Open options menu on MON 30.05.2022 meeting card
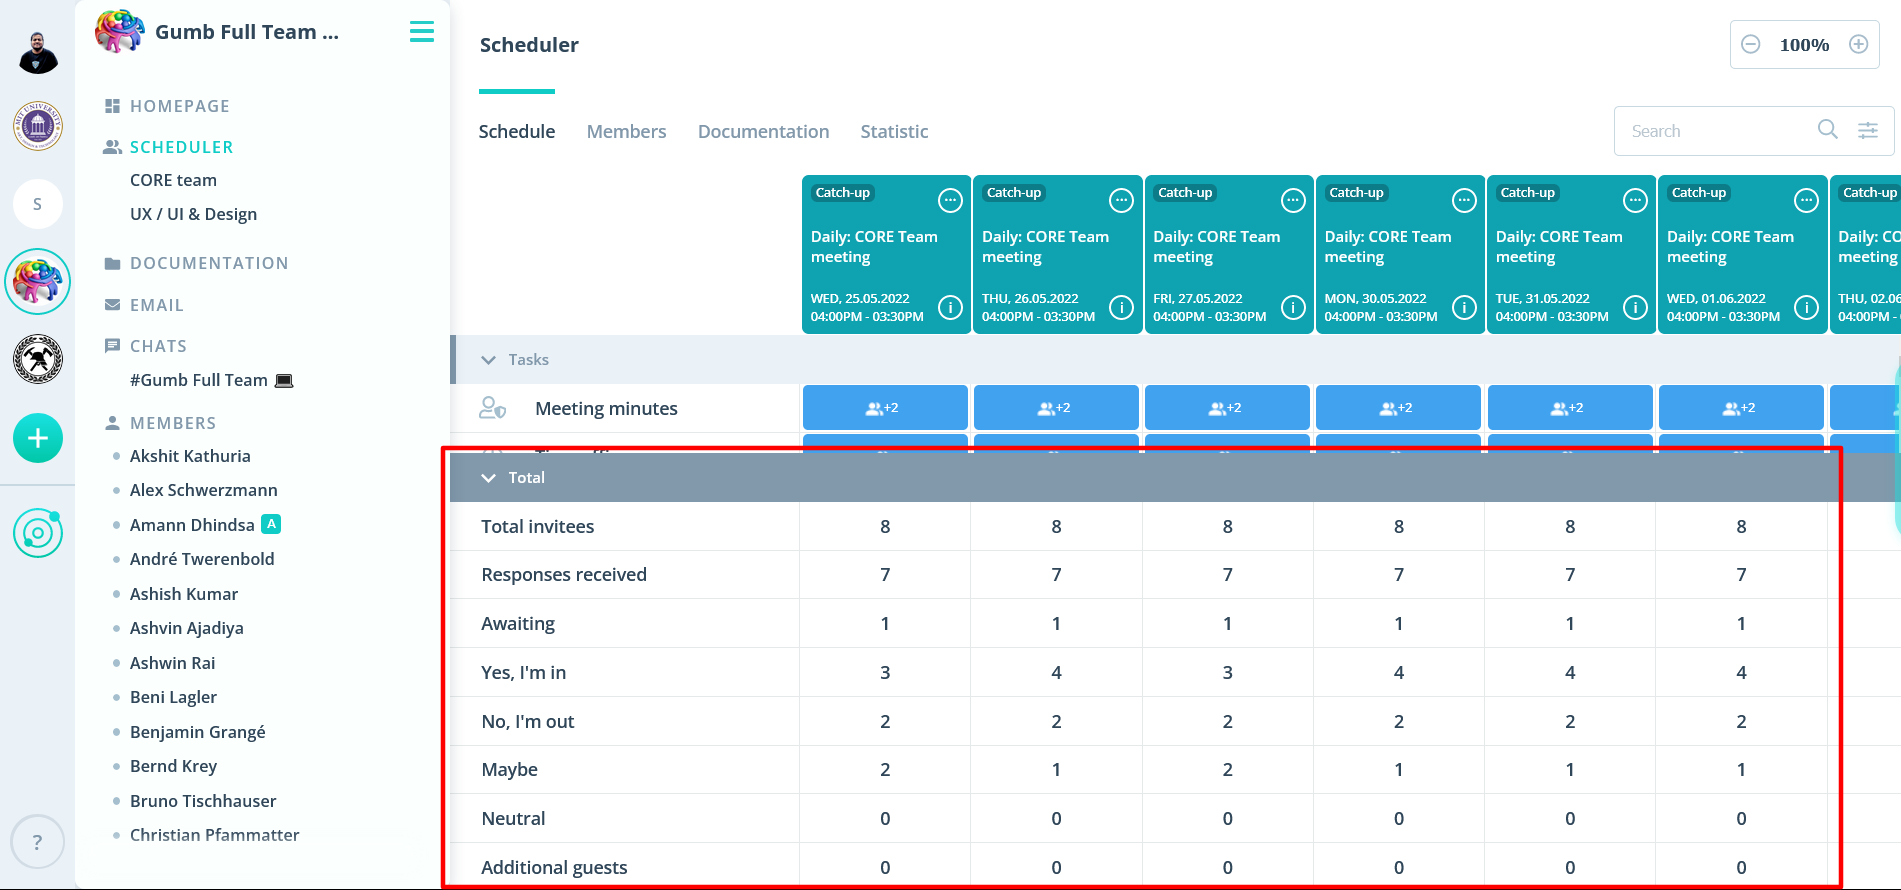This screenshot has height=890, width=1901. (1464, 201)
